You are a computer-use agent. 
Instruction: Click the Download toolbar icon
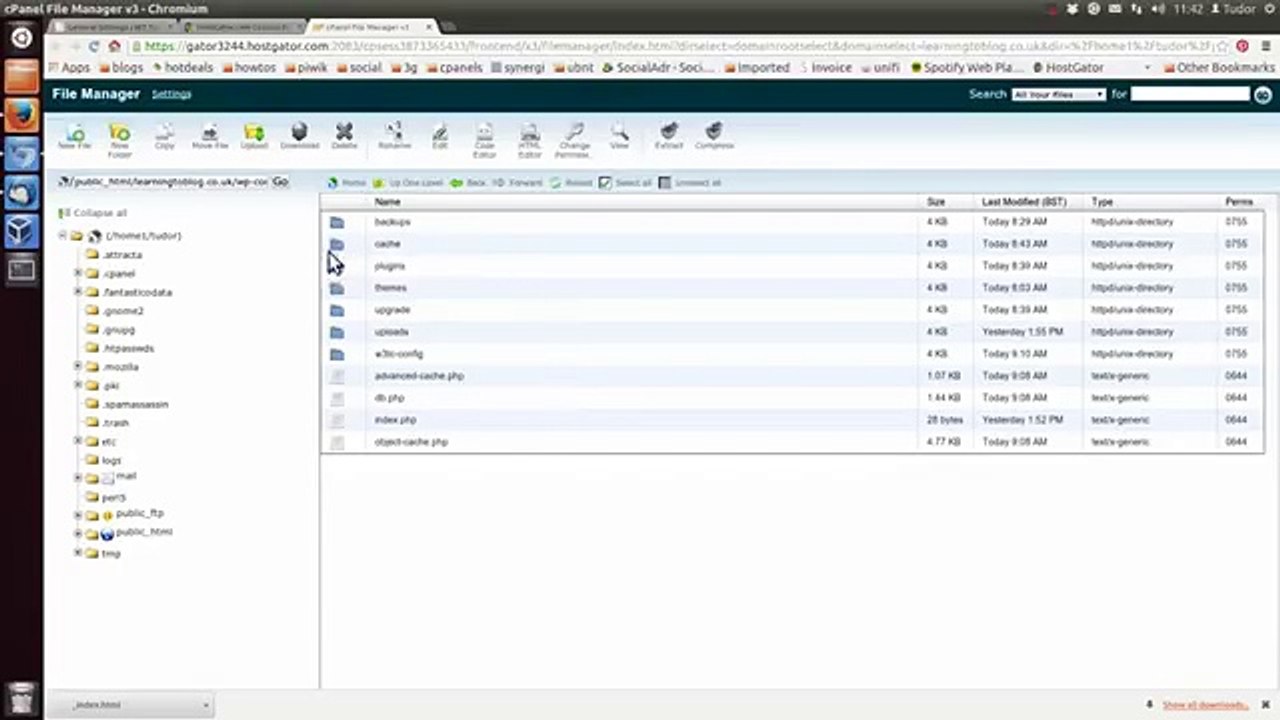coord(299,136)
